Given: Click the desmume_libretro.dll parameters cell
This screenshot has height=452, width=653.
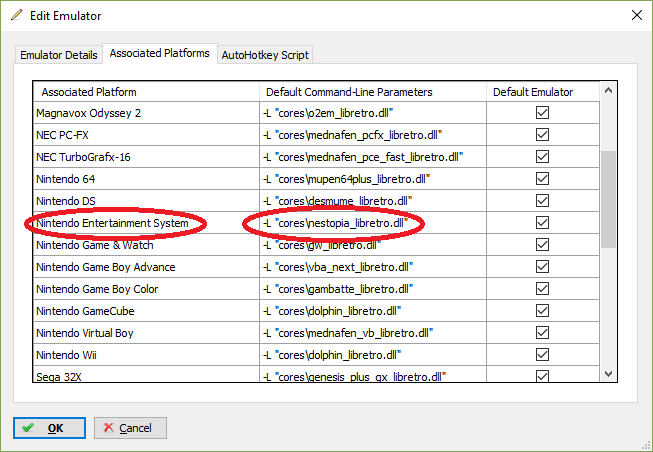Looking at the screenshot, I should [x=373, y=201].
